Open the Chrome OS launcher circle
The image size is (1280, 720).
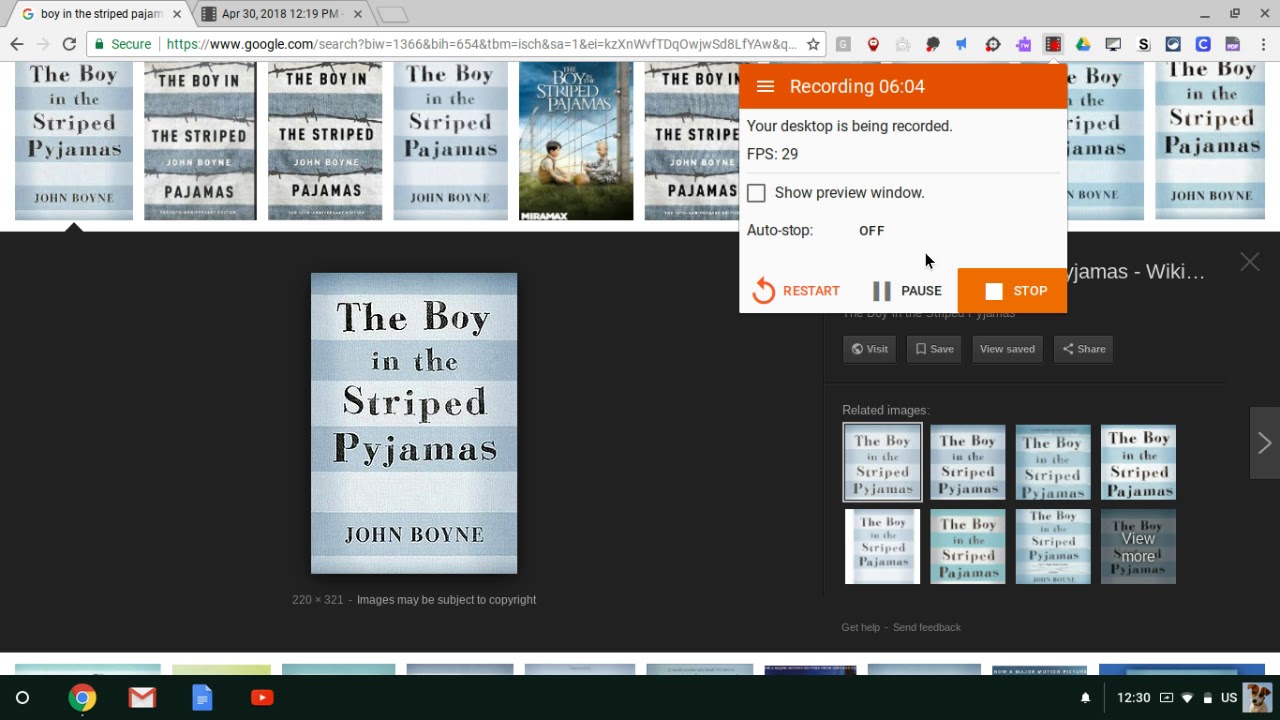click(22, 698)
